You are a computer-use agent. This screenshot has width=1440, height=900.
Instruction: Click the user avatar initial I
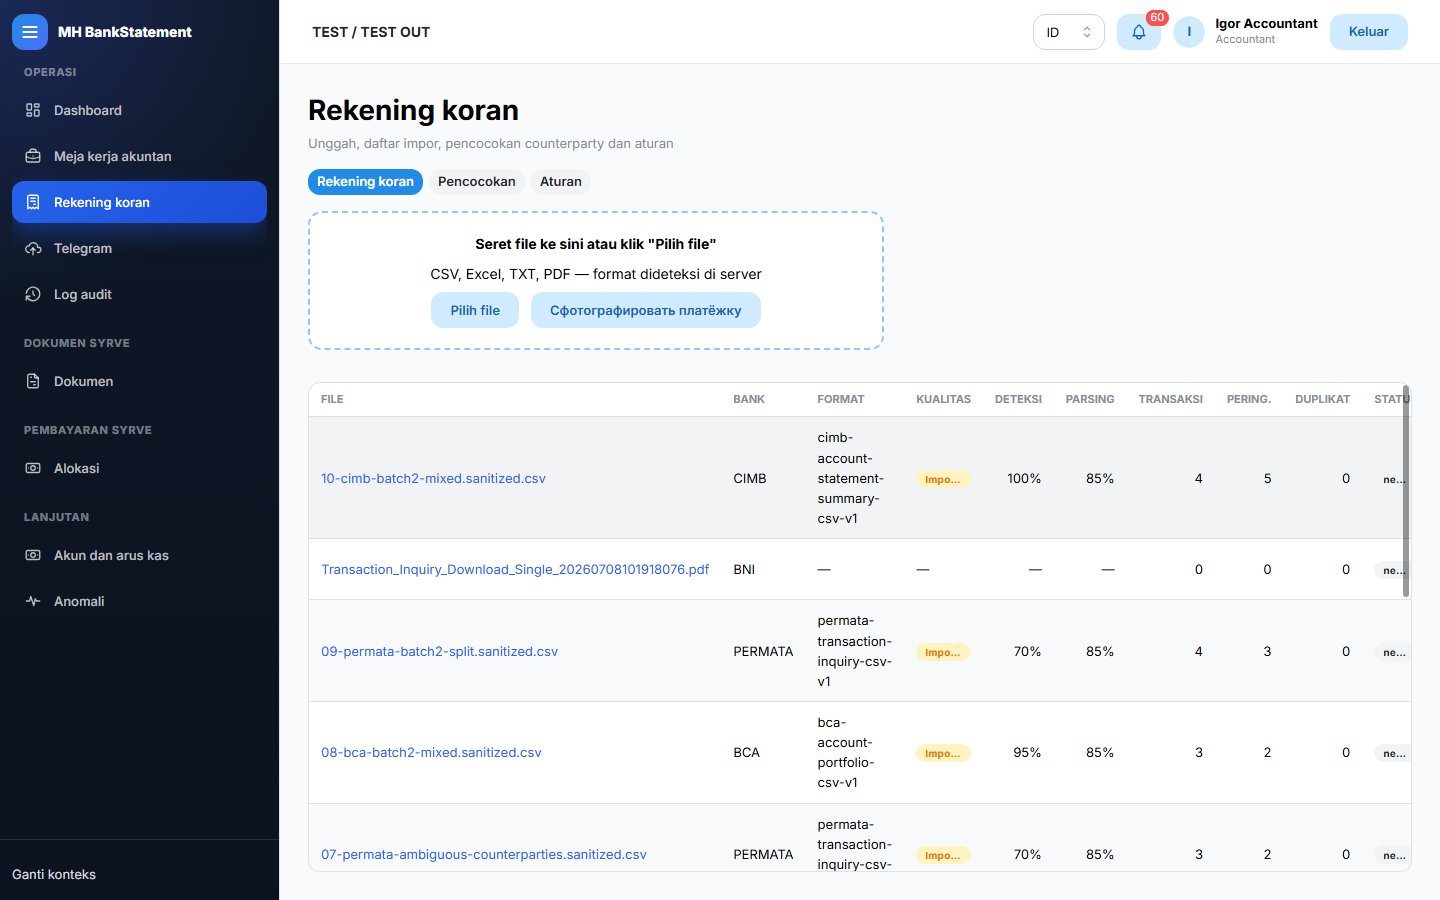(1189, 32)
